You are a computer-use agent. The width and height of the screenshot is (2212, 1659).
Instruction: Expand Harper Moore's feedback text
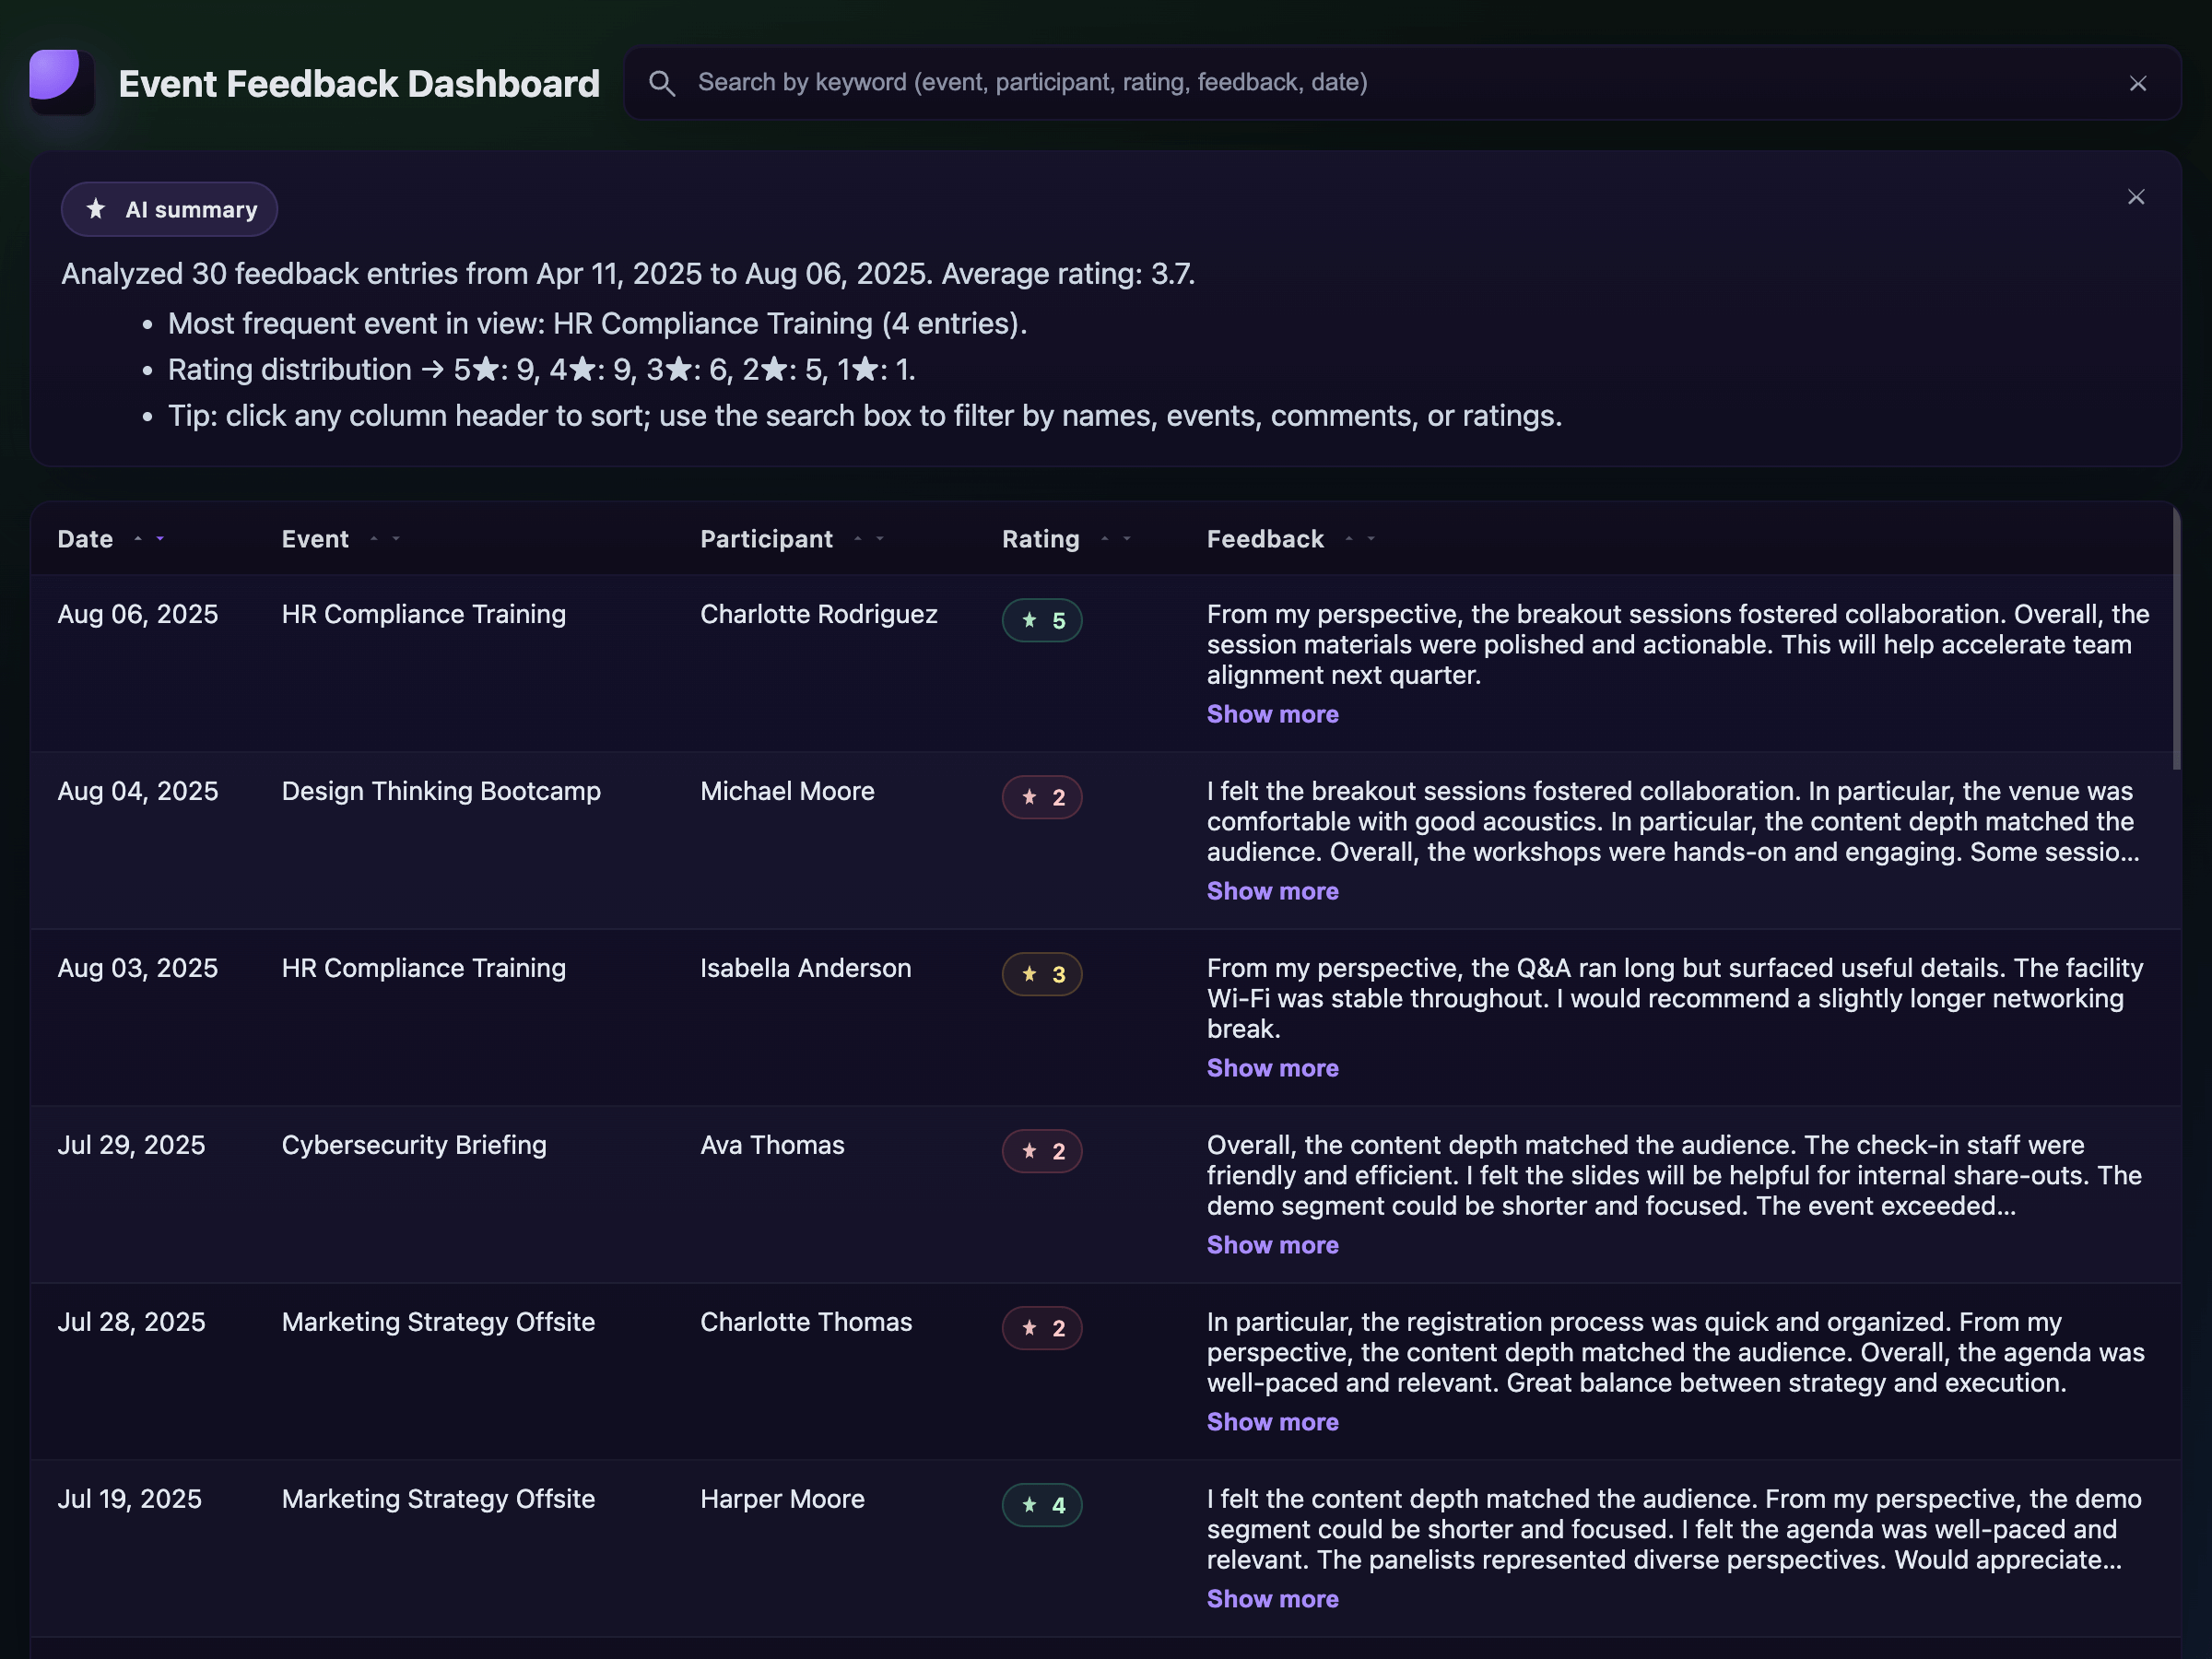click(x=1272, y=1599)
